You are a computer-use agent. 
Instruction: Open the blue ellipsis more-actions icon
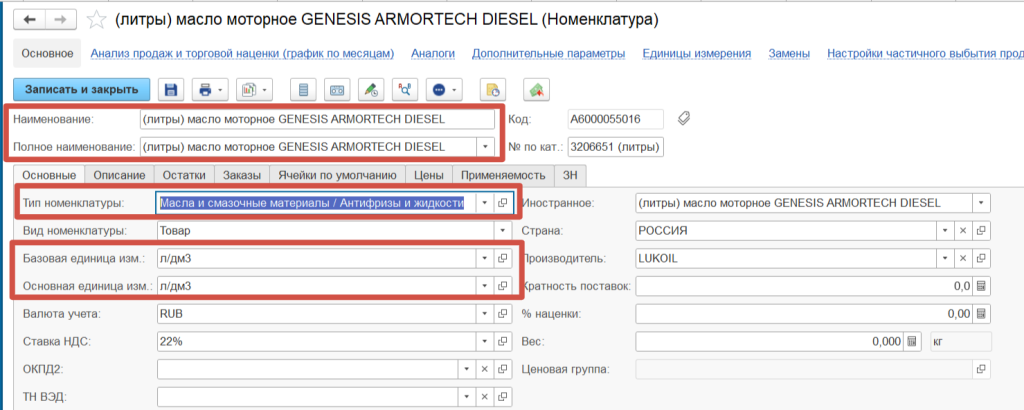point(444,90)
